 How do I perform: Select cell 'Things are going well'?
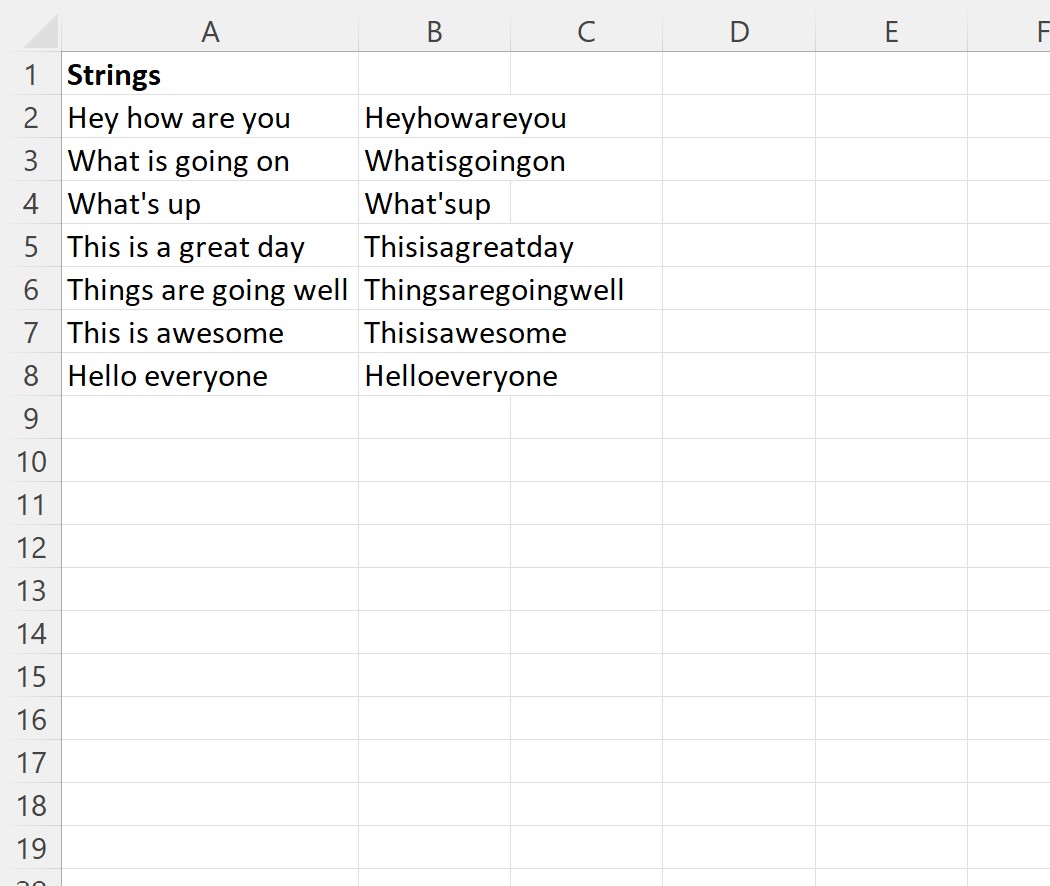(210, 289)
